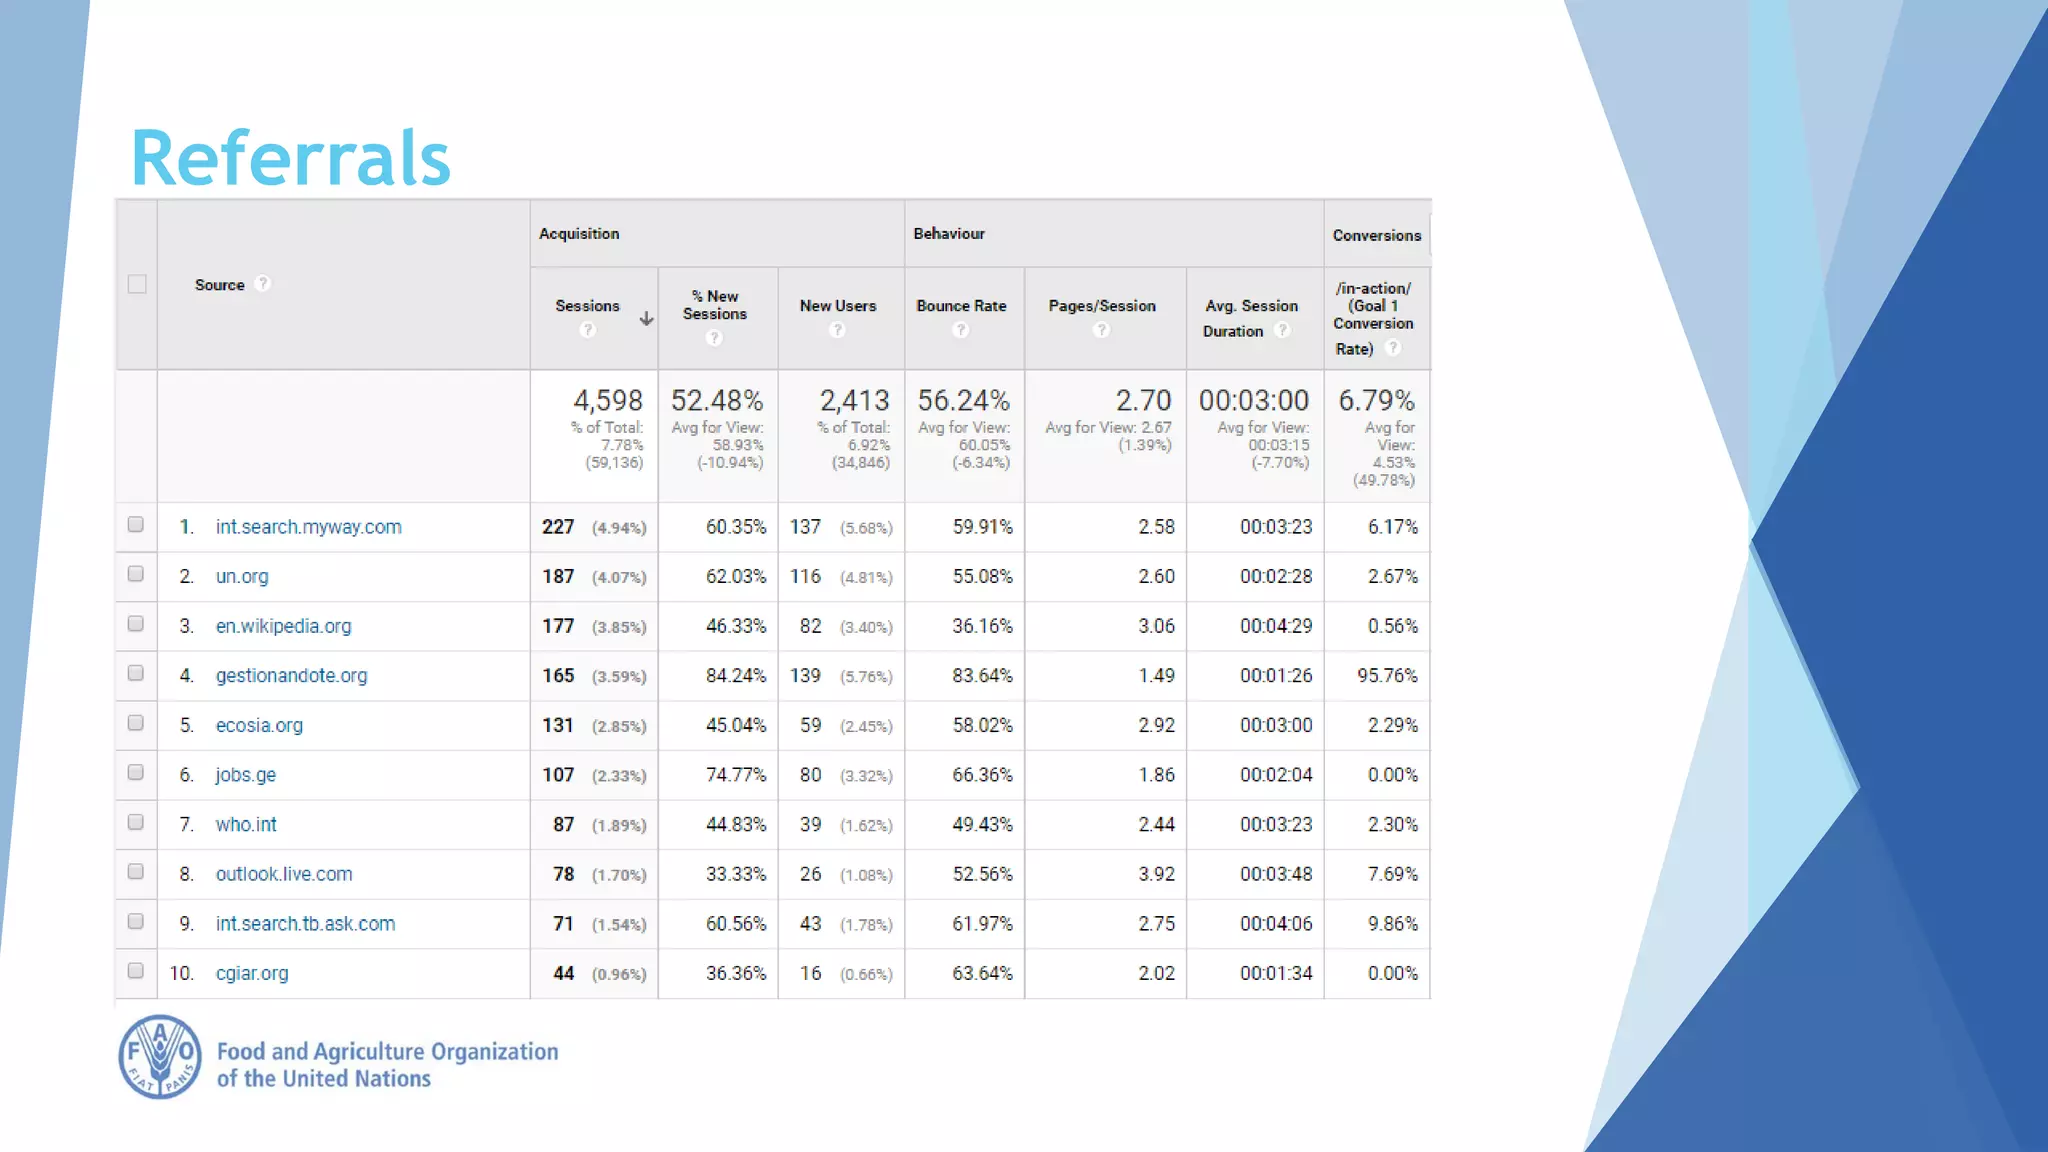Check the box for un.org row
Image resolution: width=2048 pixels, height=1152 pixels.
[136, 574]
